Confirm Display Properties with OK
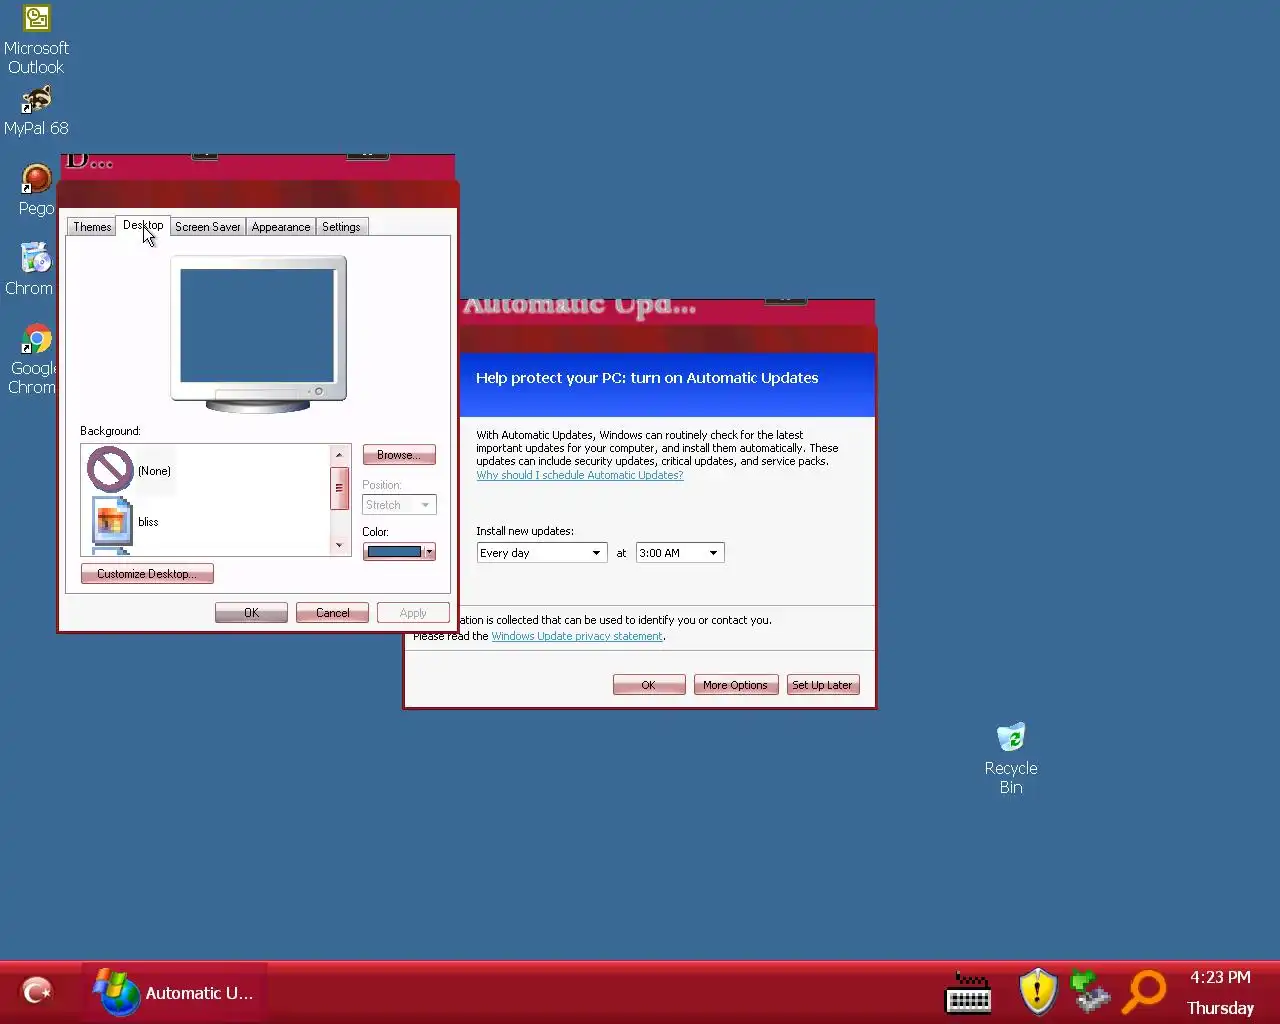This screenshot has height=1024, width=1280. click(251, 613)
